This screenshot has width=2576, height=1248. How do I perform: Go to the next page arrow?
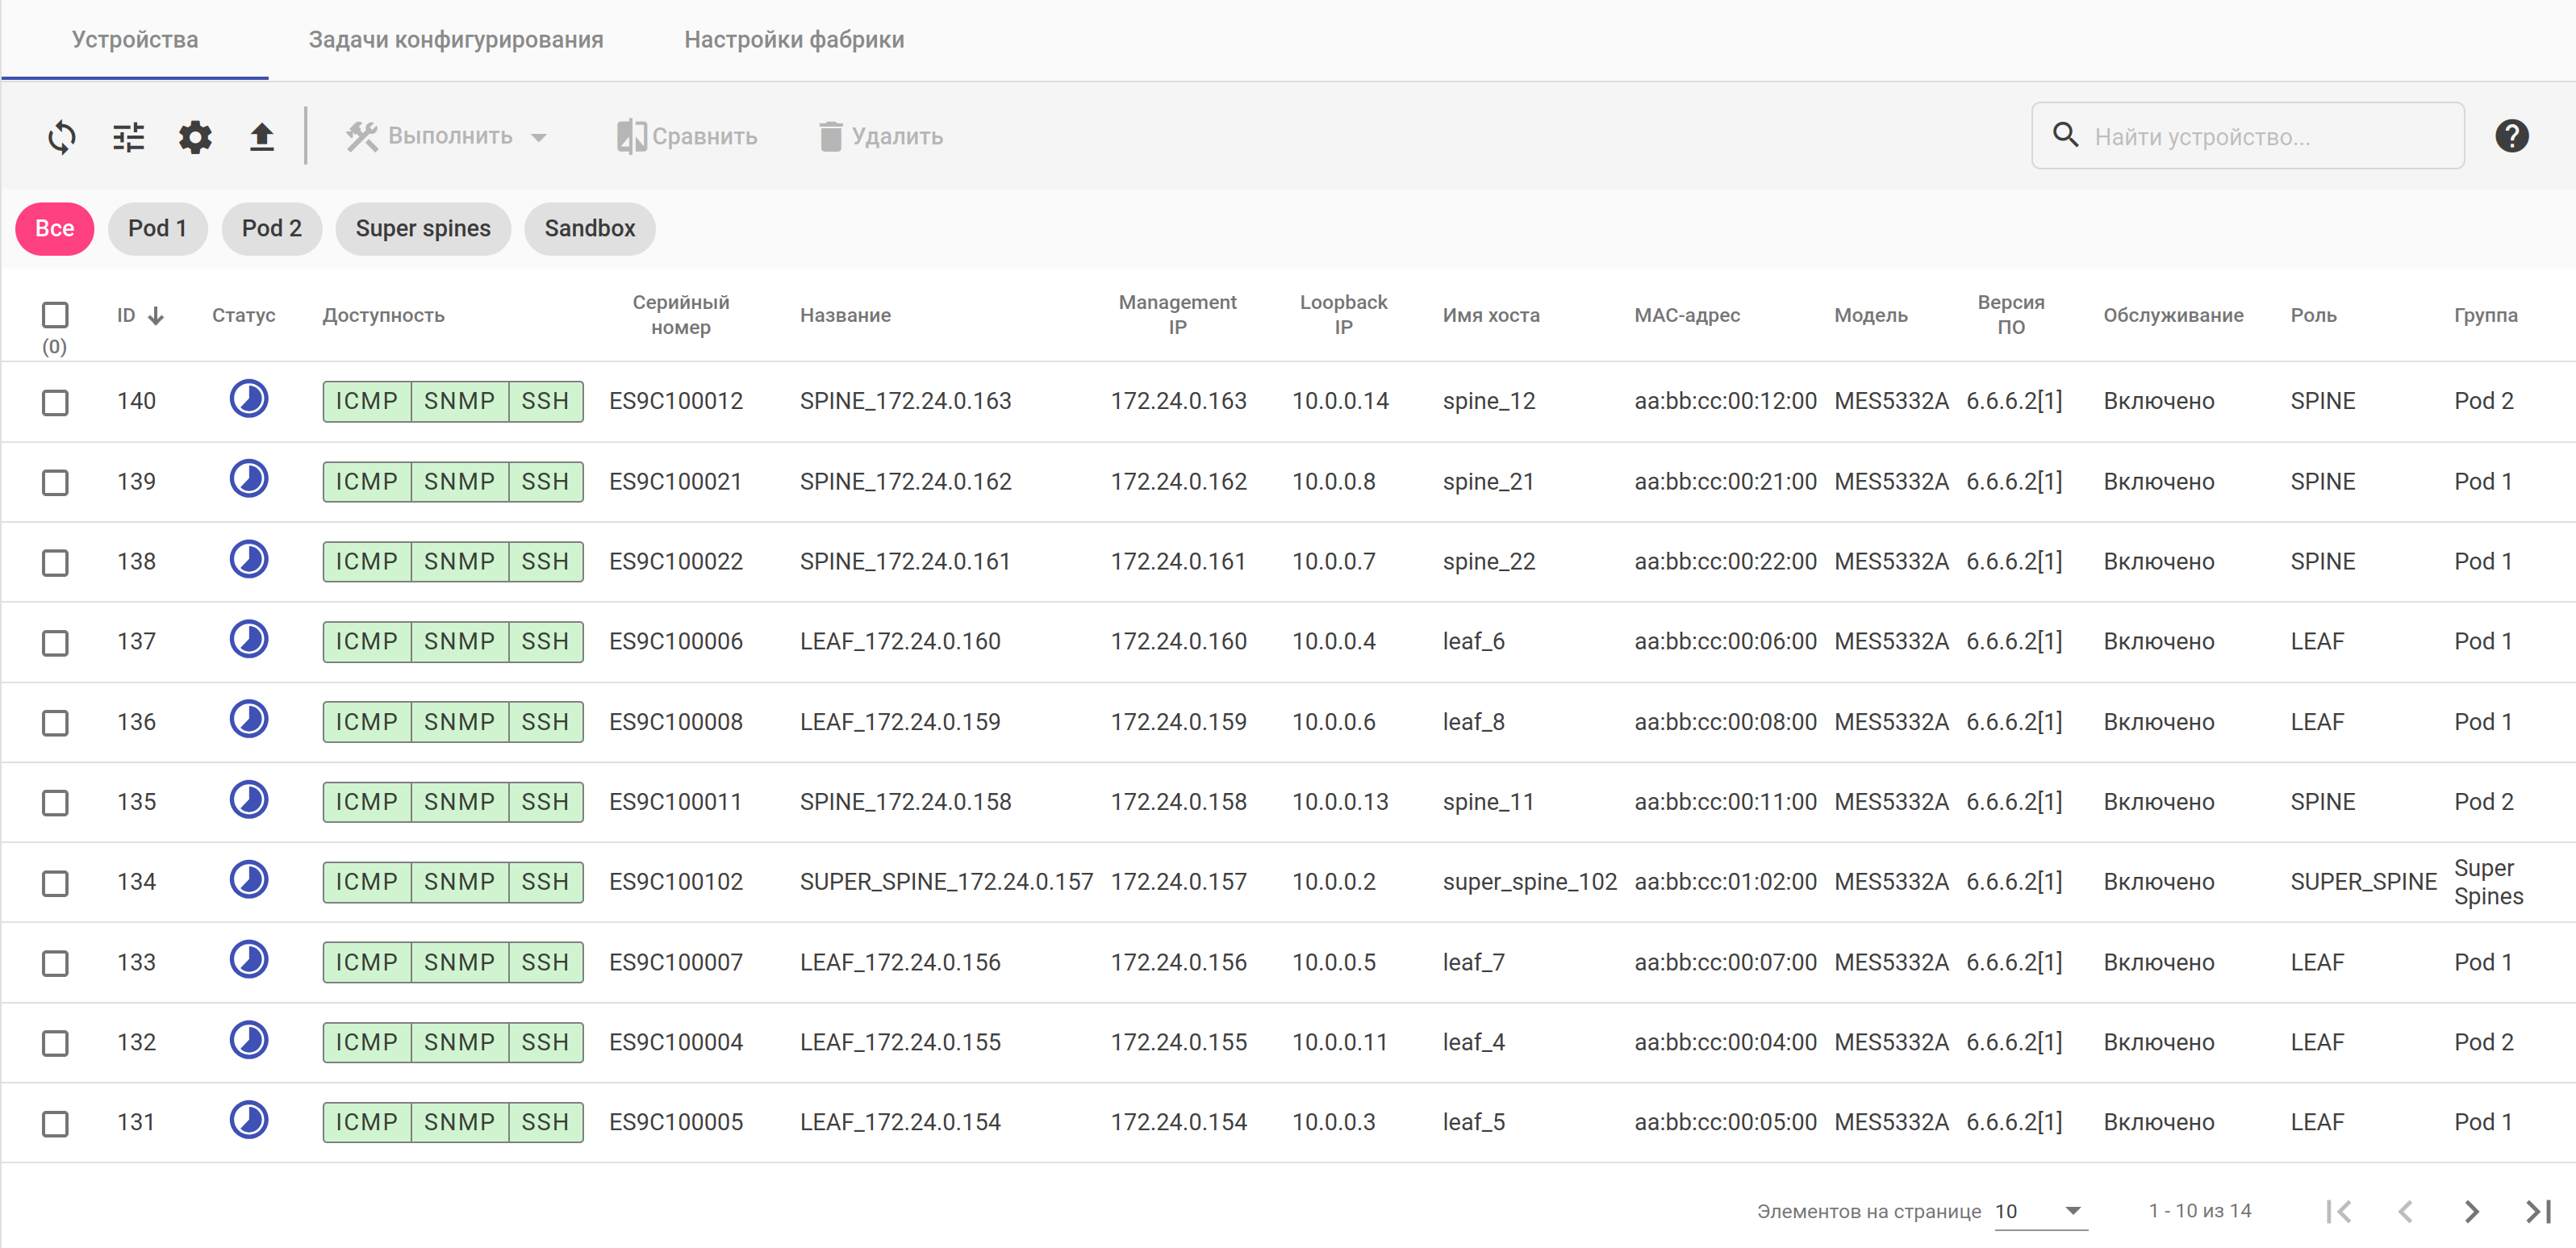2471,1211
